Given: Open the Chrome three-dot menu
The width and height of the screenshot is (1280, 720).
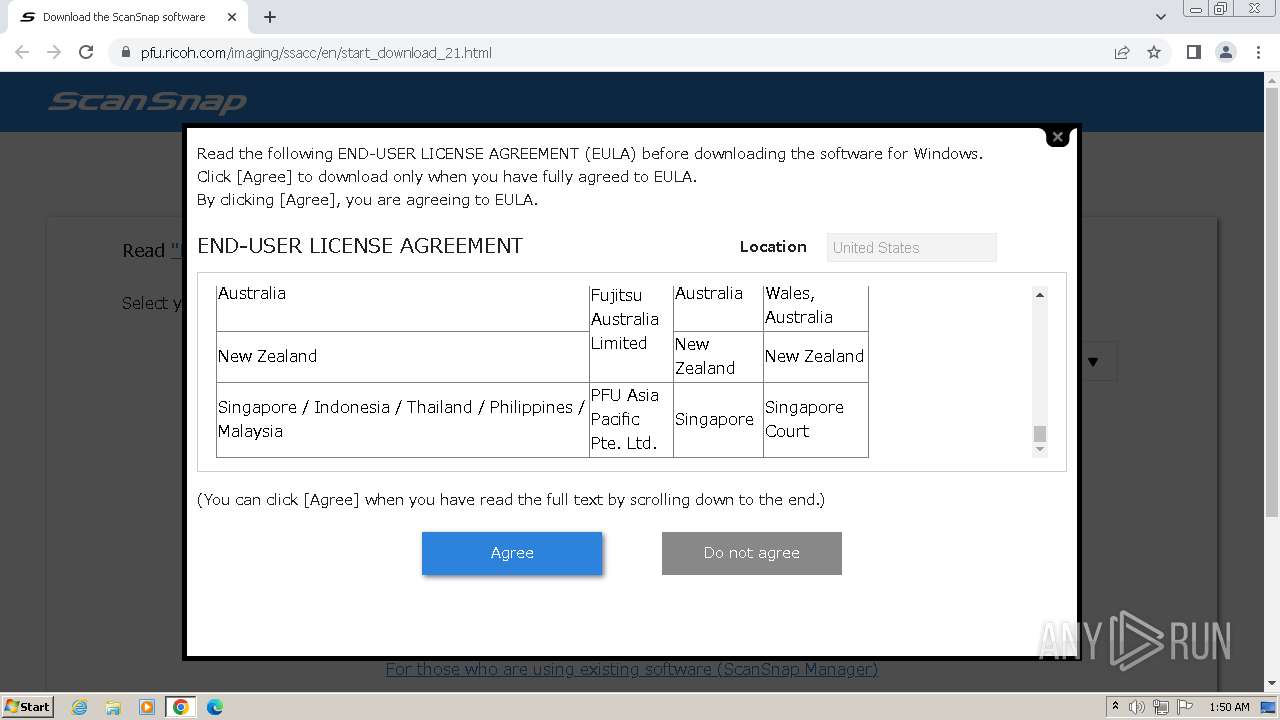Looking at the screenshot, I should (x=1259, y=53).
